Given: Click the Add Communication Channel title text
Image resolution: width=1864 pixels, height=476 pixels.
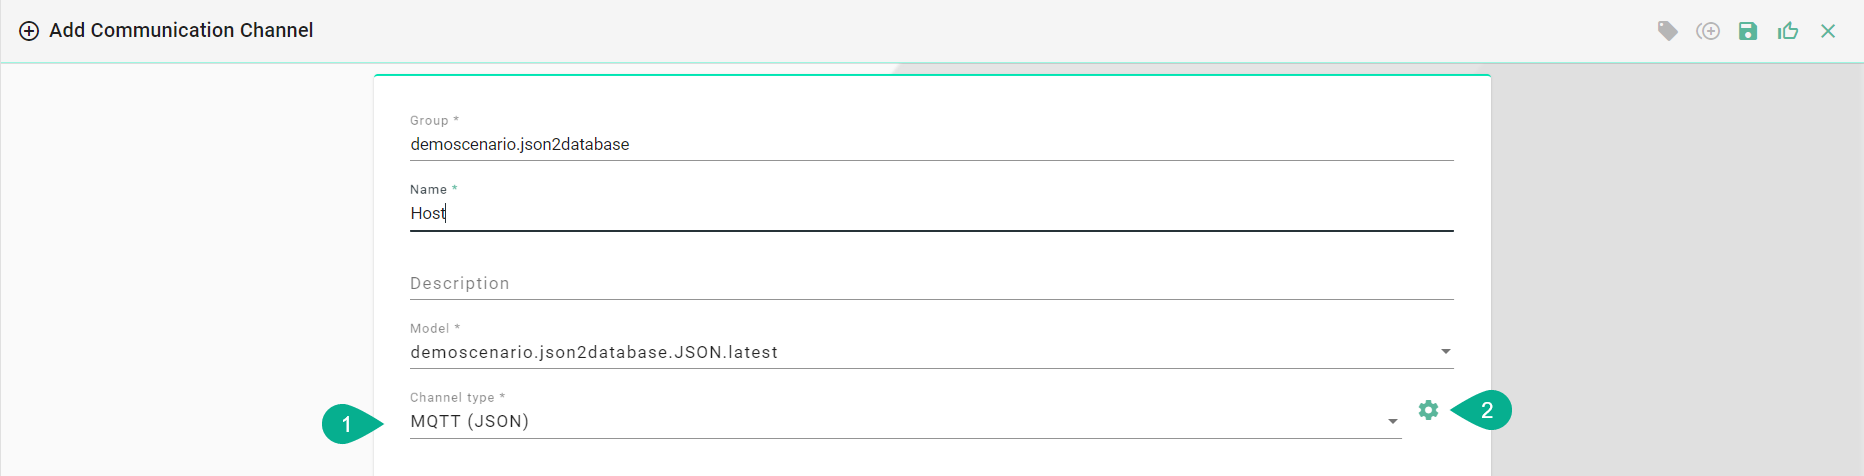Looking at the screenshot, I should [181, 31].
